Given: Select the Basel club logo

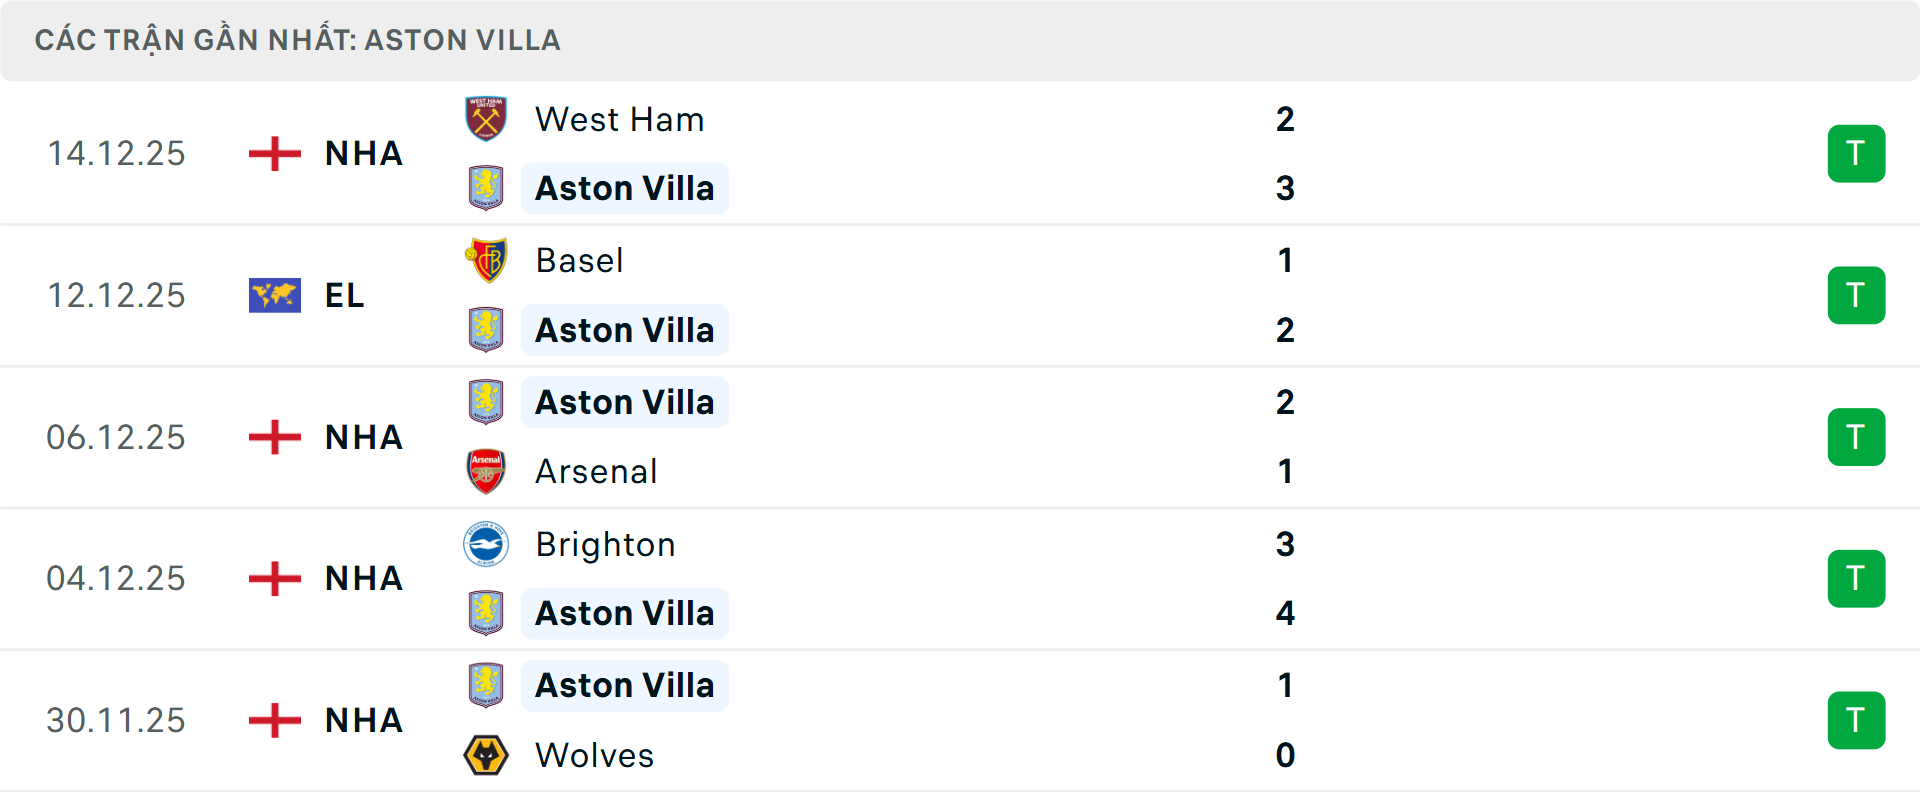Looking at the screenshot, I should click(487, 260).
